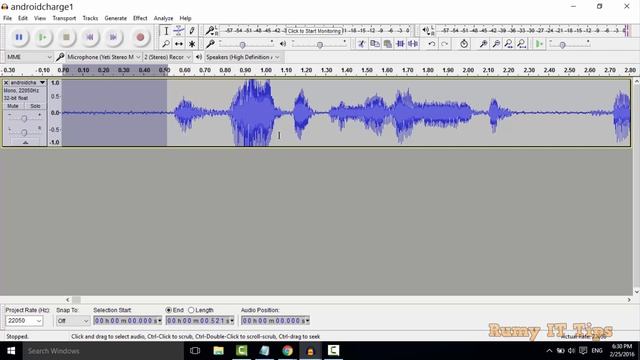
Task: Expand the Project Rate 22050 dropdown
Action: pyautogui.click(x=39, y=321)
